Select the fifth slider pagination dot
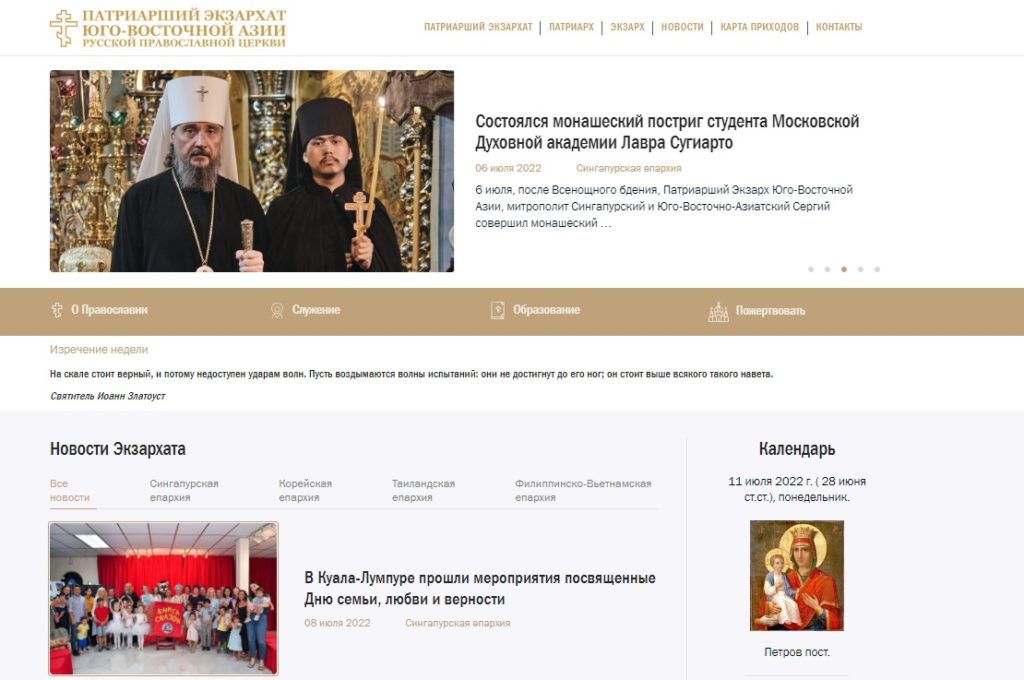The image size is (1024, 680). pyautogui.click(x=877, y=269)
